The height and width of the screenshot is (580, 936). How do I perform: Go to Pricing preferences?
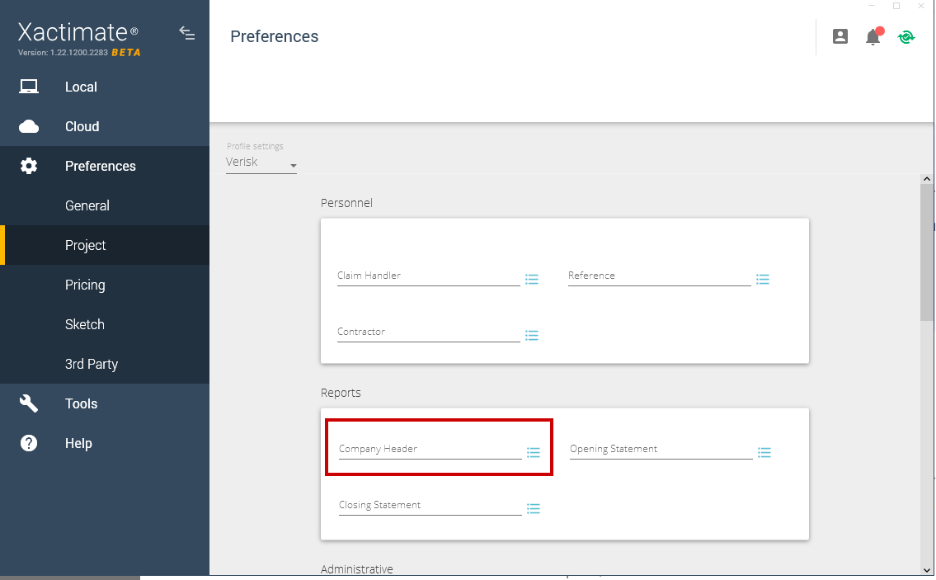tap(85, 285)
